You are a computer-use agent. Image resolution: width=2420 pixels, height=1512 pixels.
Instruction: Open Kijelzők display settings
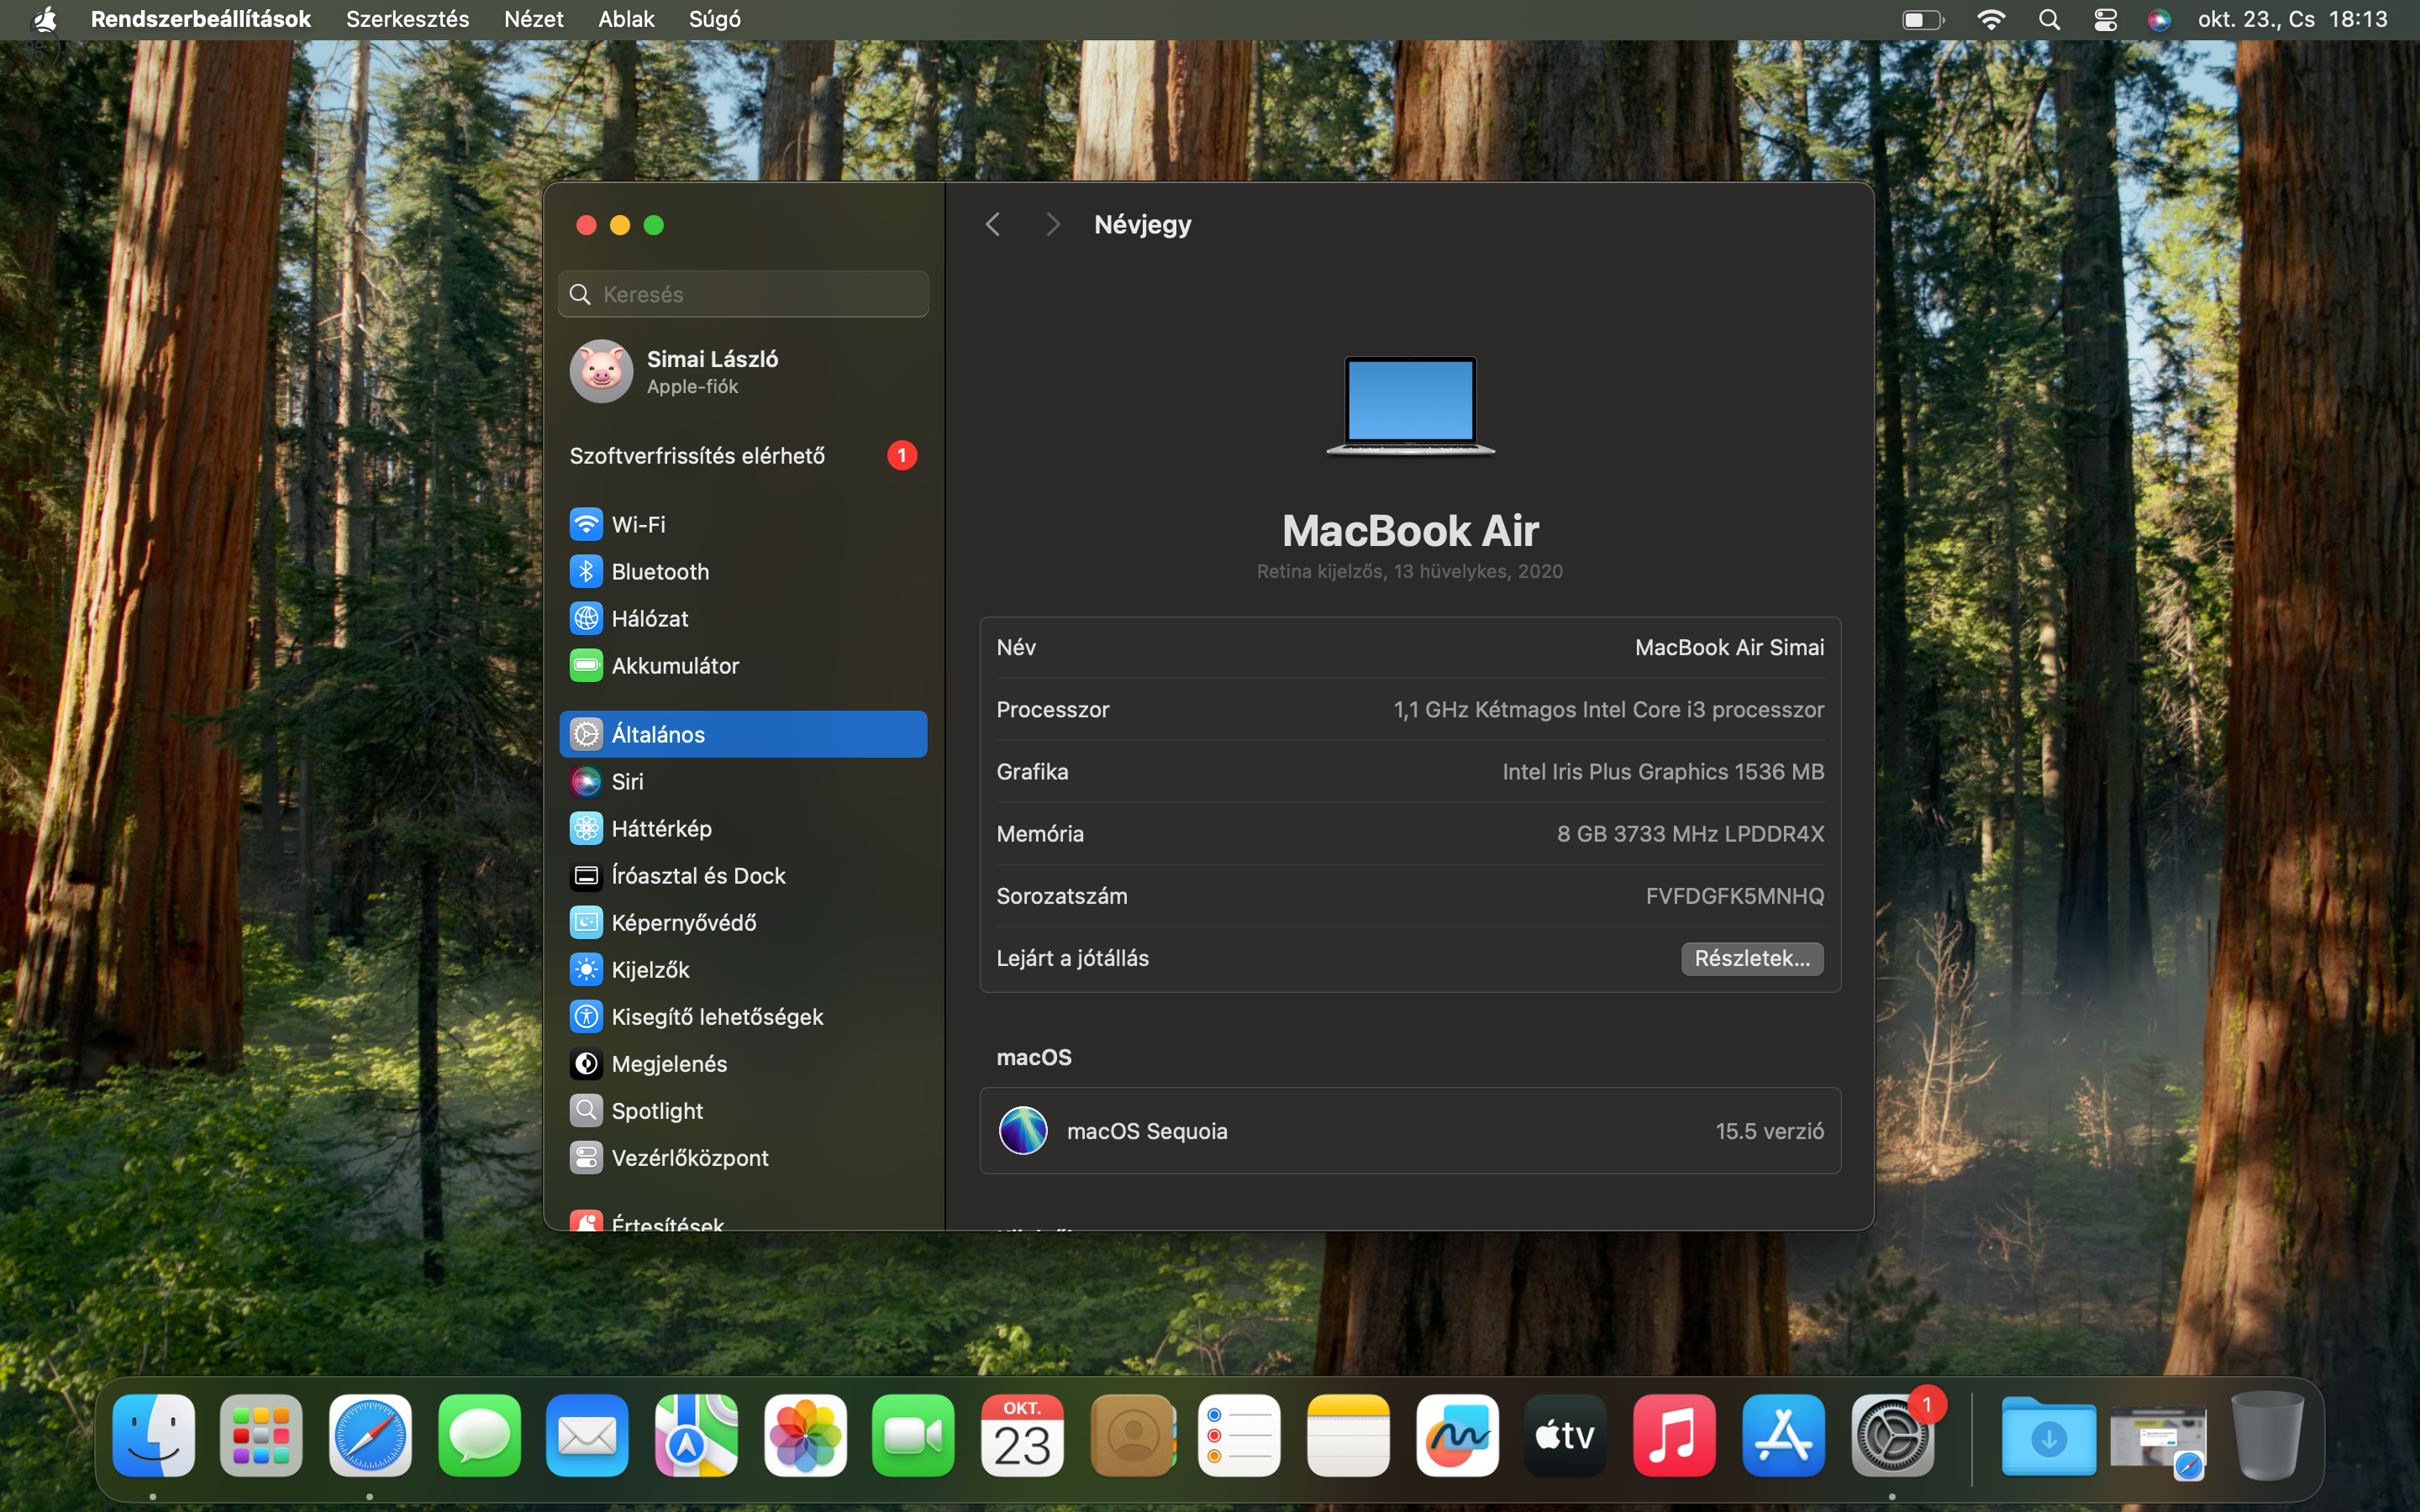[650, 969]
